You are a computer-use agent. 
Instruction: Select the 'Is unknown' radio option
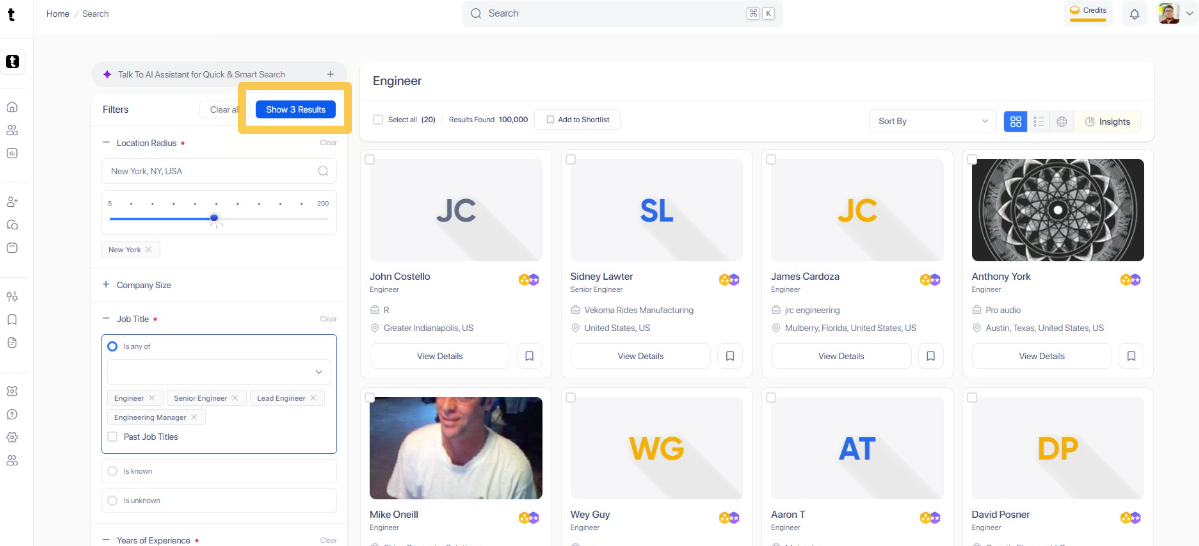(x=112, y=500)
